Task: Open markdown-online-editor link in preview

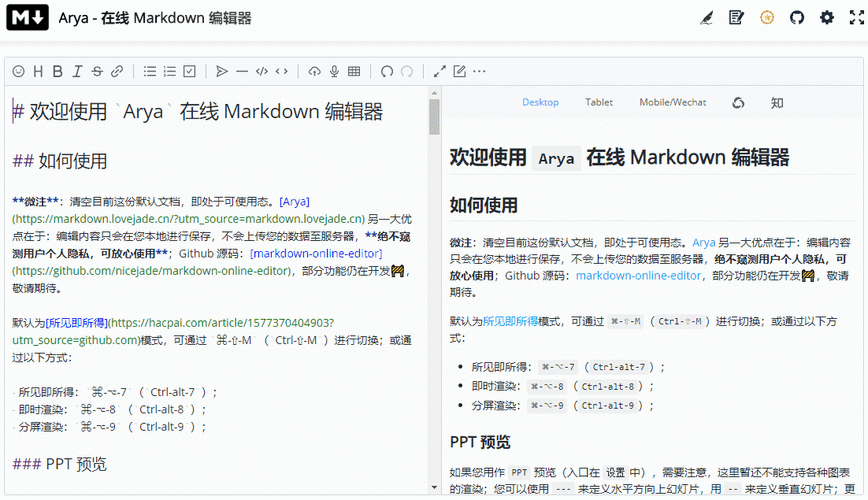Action: tap(638, 276)
